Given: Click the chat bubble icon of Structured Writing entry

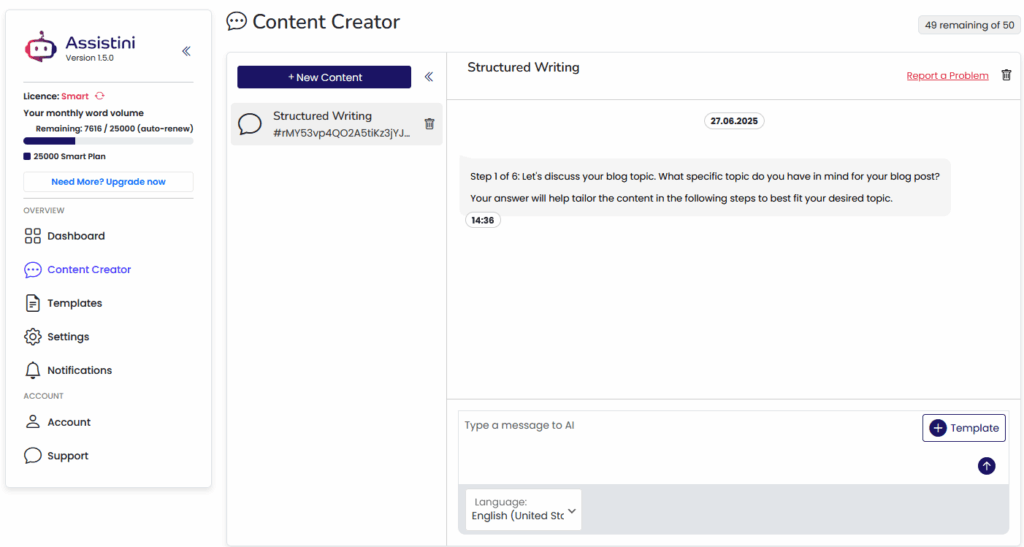Looking at the screenshot, I should point(249,124).
